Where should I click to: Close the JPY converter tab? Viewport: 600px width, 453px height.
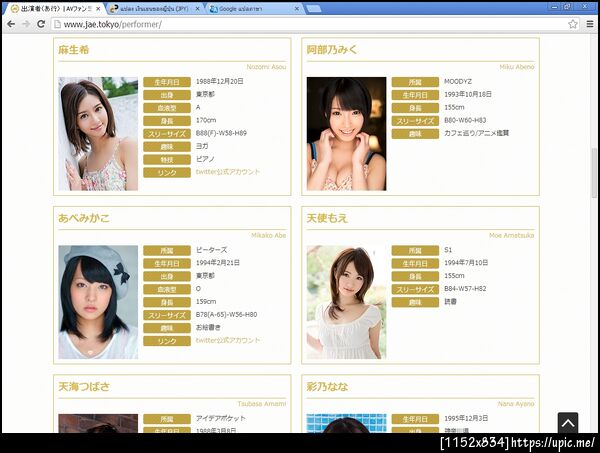click(197, 8)
